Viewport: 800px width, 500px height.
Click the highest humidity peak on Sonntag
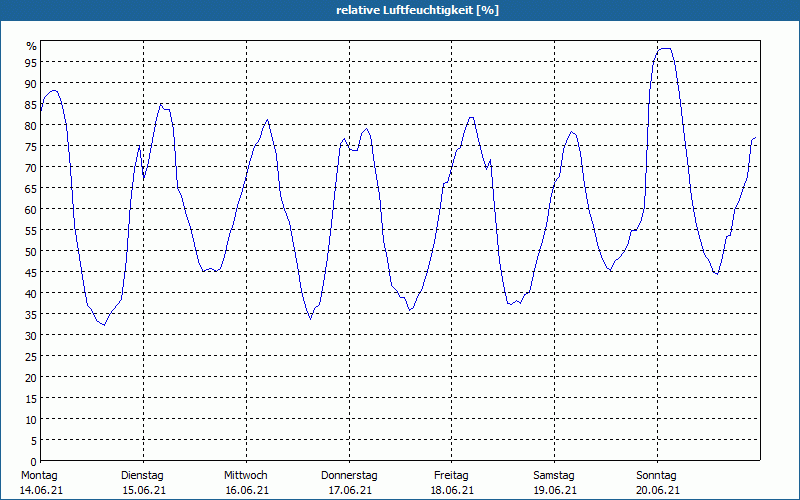coord(664,48)
